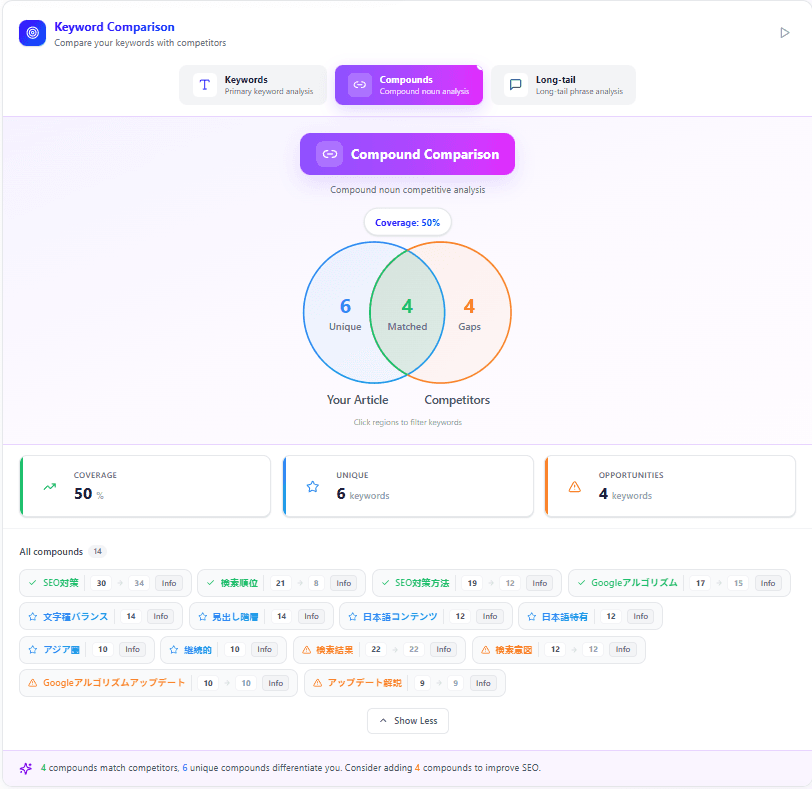Select the T icon on the Keywords tab
The height and width of the screenshot is (789, 812).
[x=205, y=85]
